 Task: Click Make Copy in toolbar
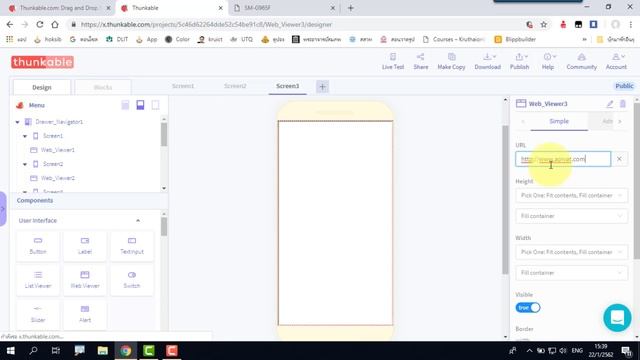click(x=451, y=61)
